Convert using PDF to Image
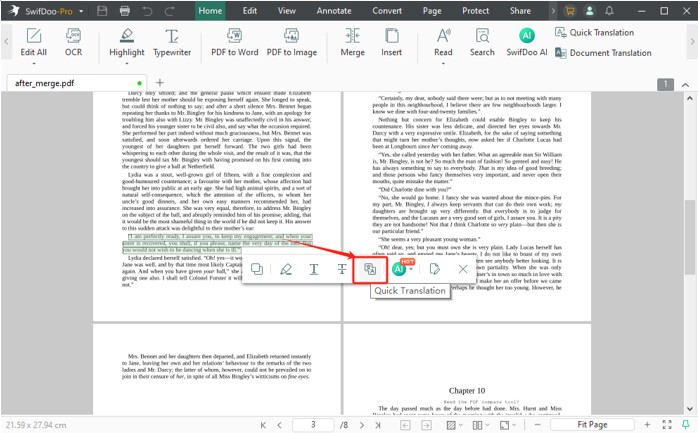698x433 pixels. pos(292,42)
